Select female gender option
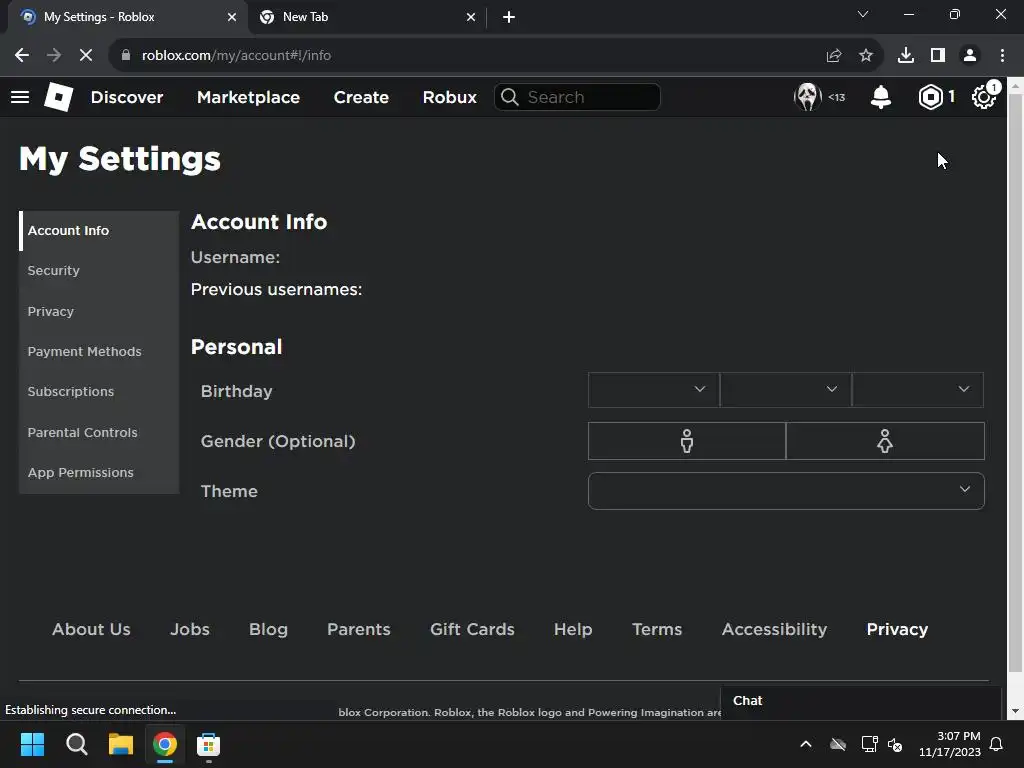The image size is (1024, 768). pos(885,441)
